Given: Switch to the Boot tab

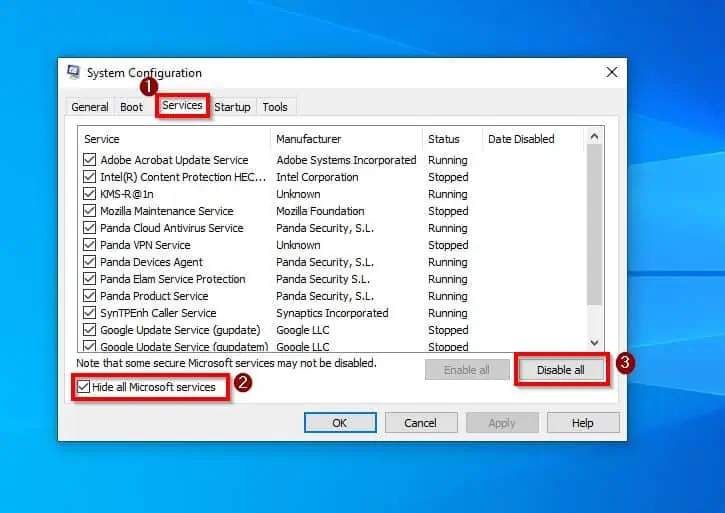Looking at the screenshot, I should (131, 107).
